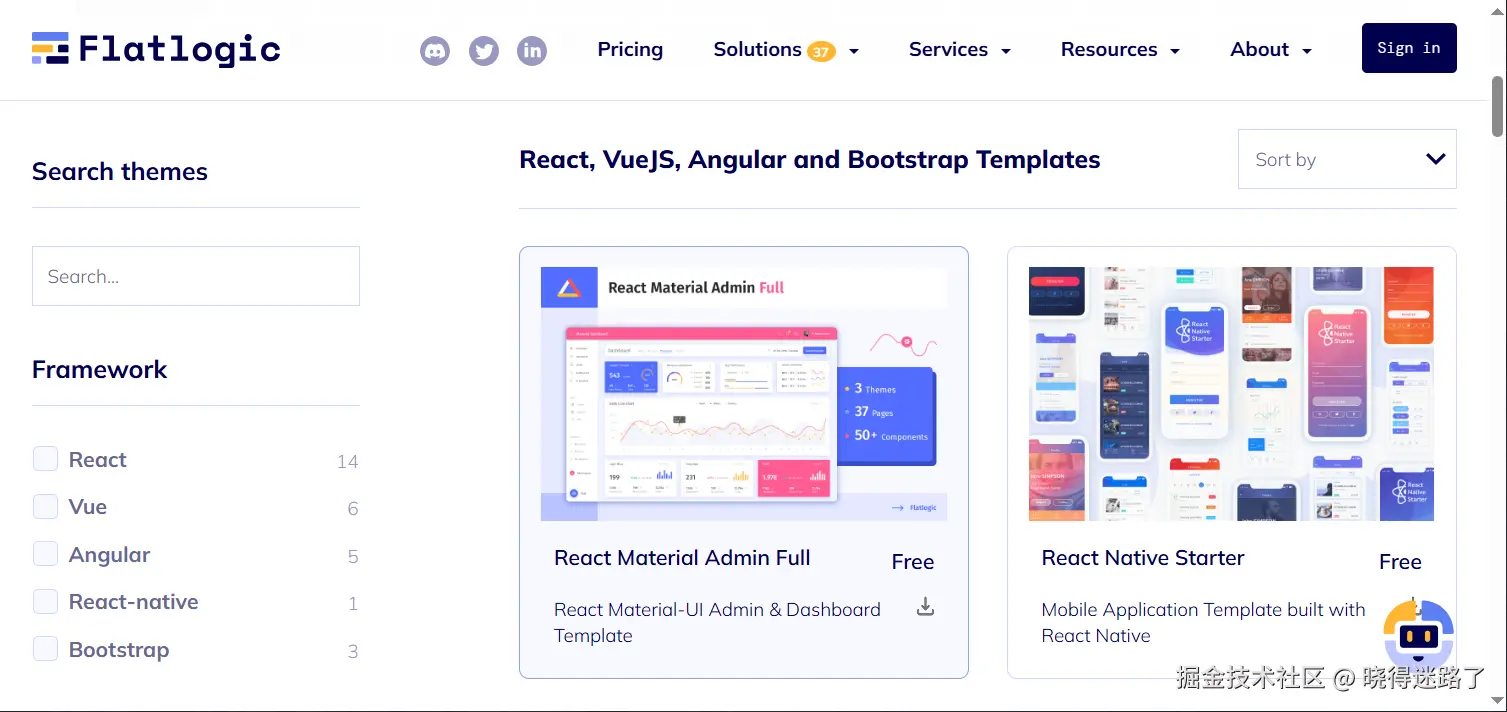Click the page vertical scrollbar

tap(1498, 106)
